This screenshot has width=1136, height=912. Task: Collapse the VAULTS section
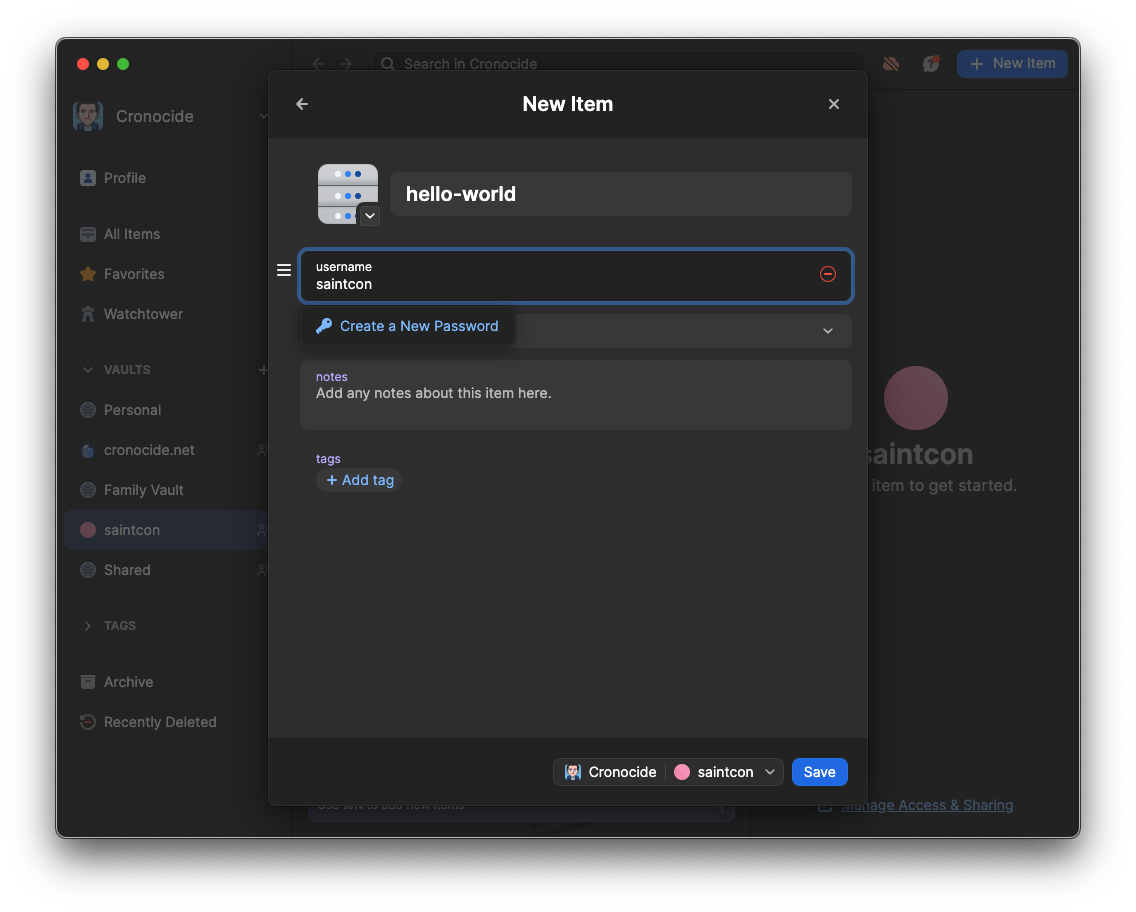(x=88, y=369)
